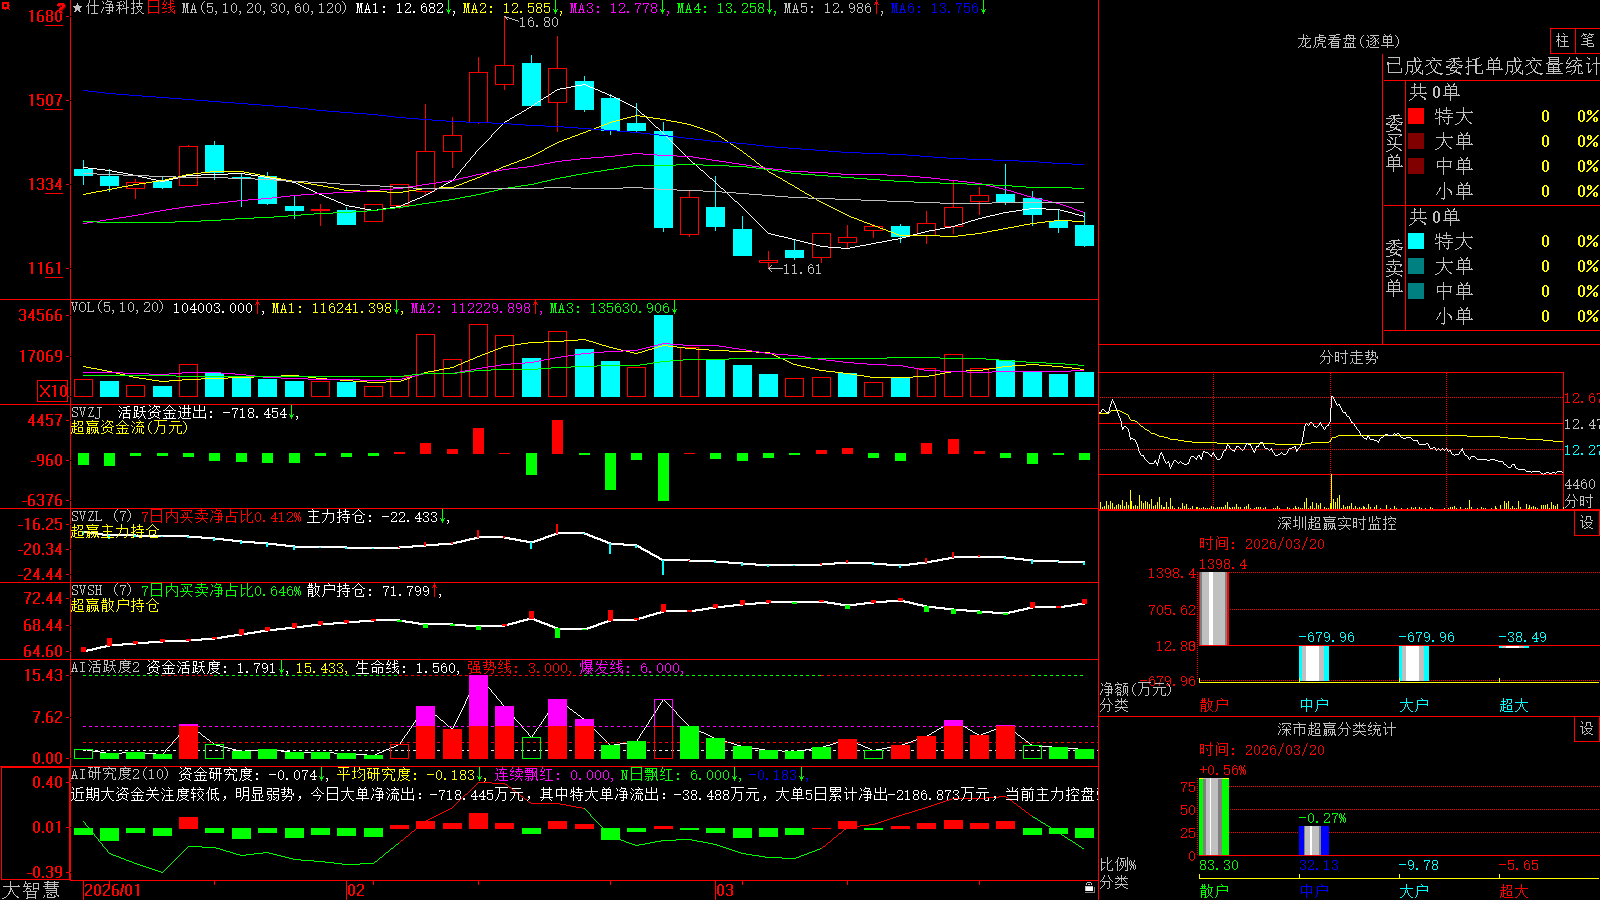Click dark red 中单 swatch under 委买单
Image resolution: width=1600 pixels, height=900 pixels.
tap(1416, 166)
